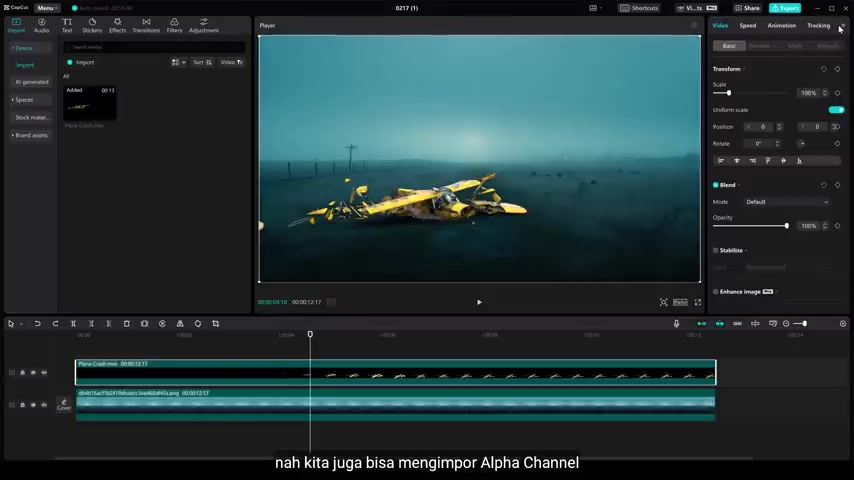
Task: Click the Delete right of playhead tool
Action: click(109, 324)
